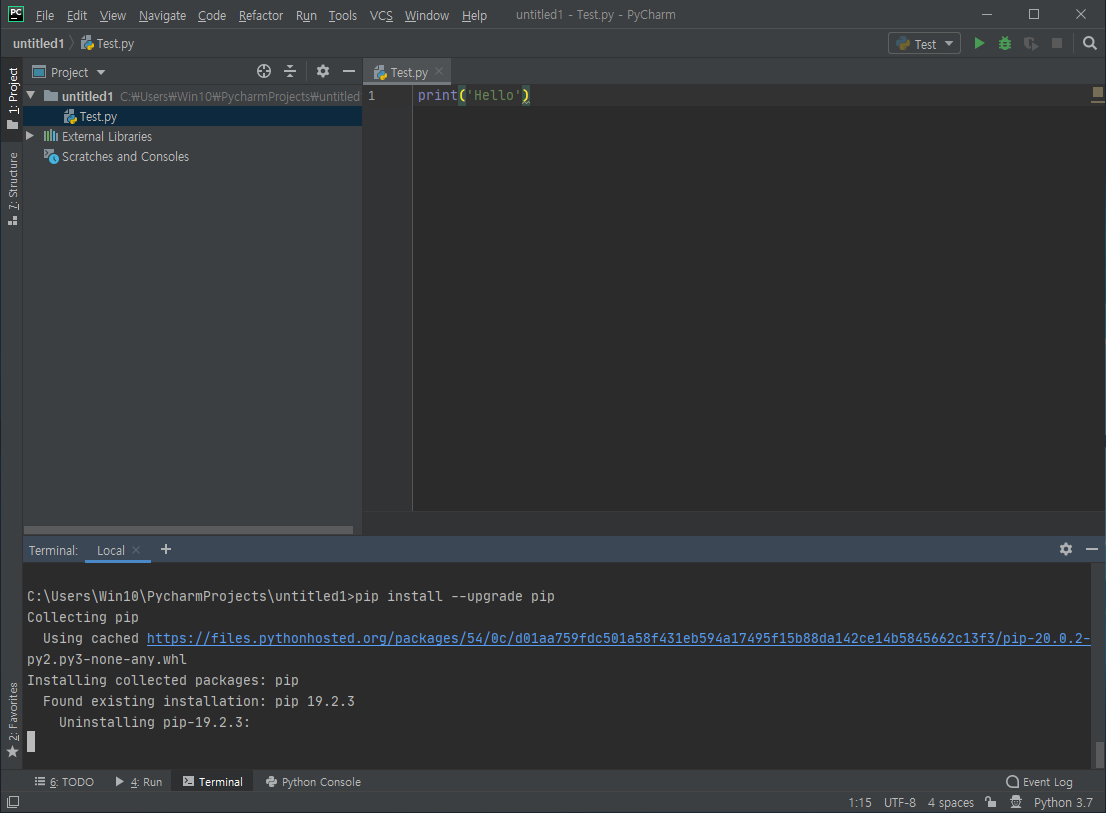Click the terminal vertical scrollbar thumb

[1100, 754]
